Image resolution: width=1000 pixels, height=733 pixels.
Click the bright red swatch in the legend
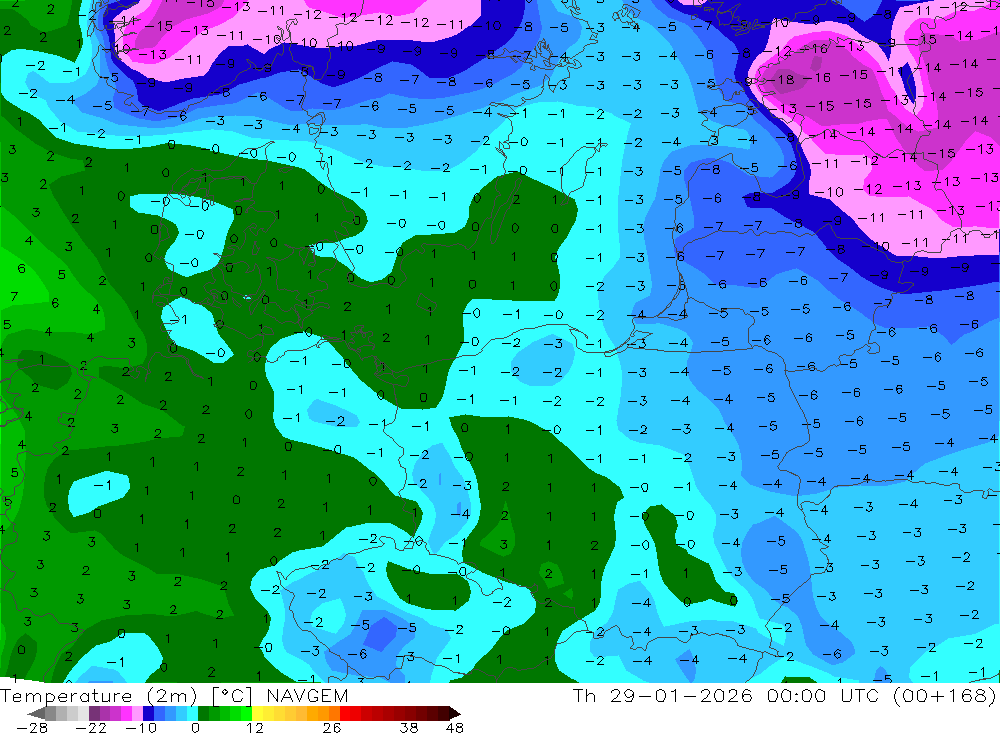coord(345,713)
